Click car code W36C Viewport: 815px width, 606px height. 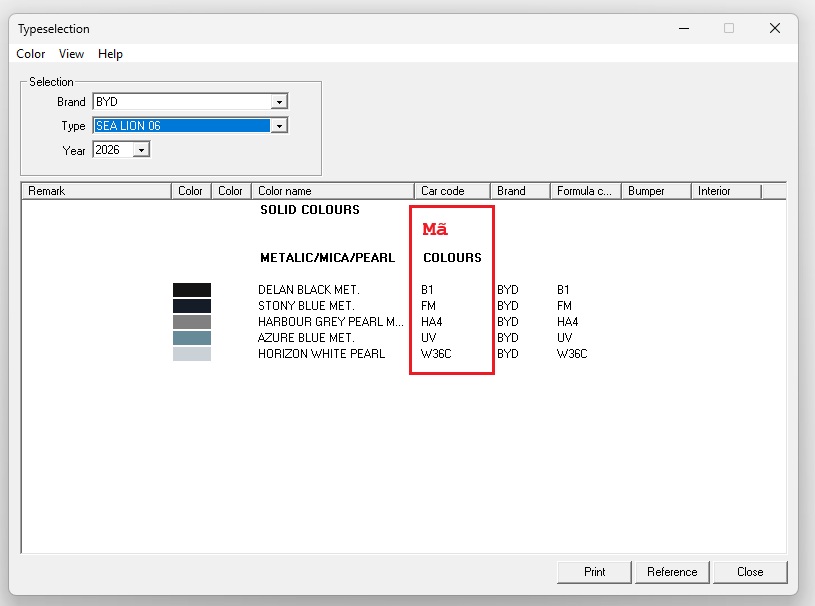436,354
